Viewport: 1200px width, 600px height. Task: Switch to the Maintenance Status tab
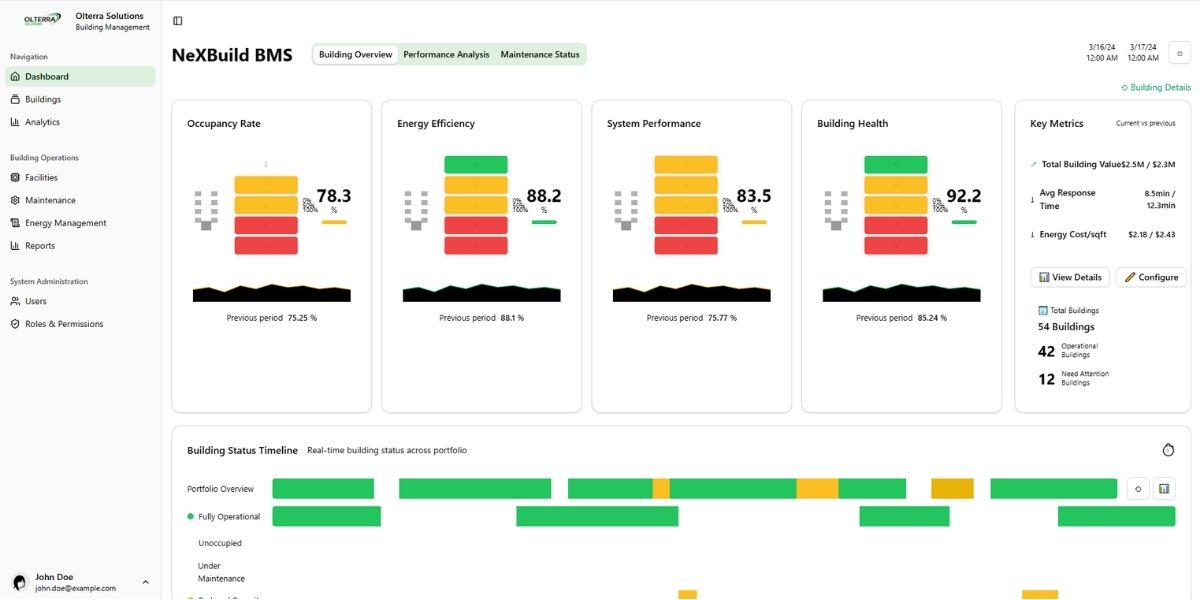click(540, 55)
